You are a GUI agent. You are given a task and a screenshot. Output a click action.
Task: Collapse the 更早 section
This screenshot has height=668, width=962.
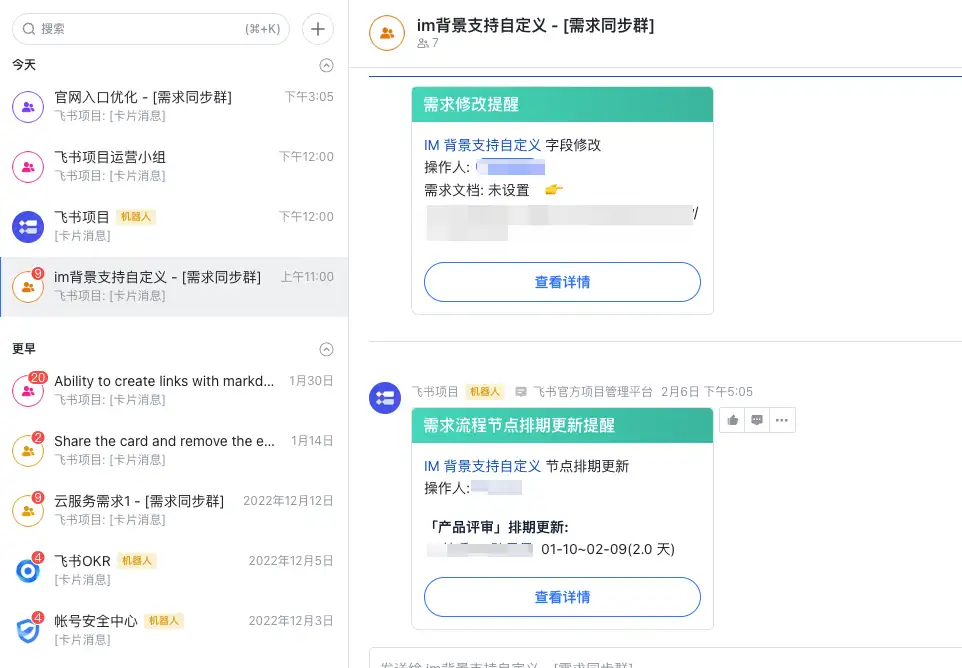pos(326,350)
